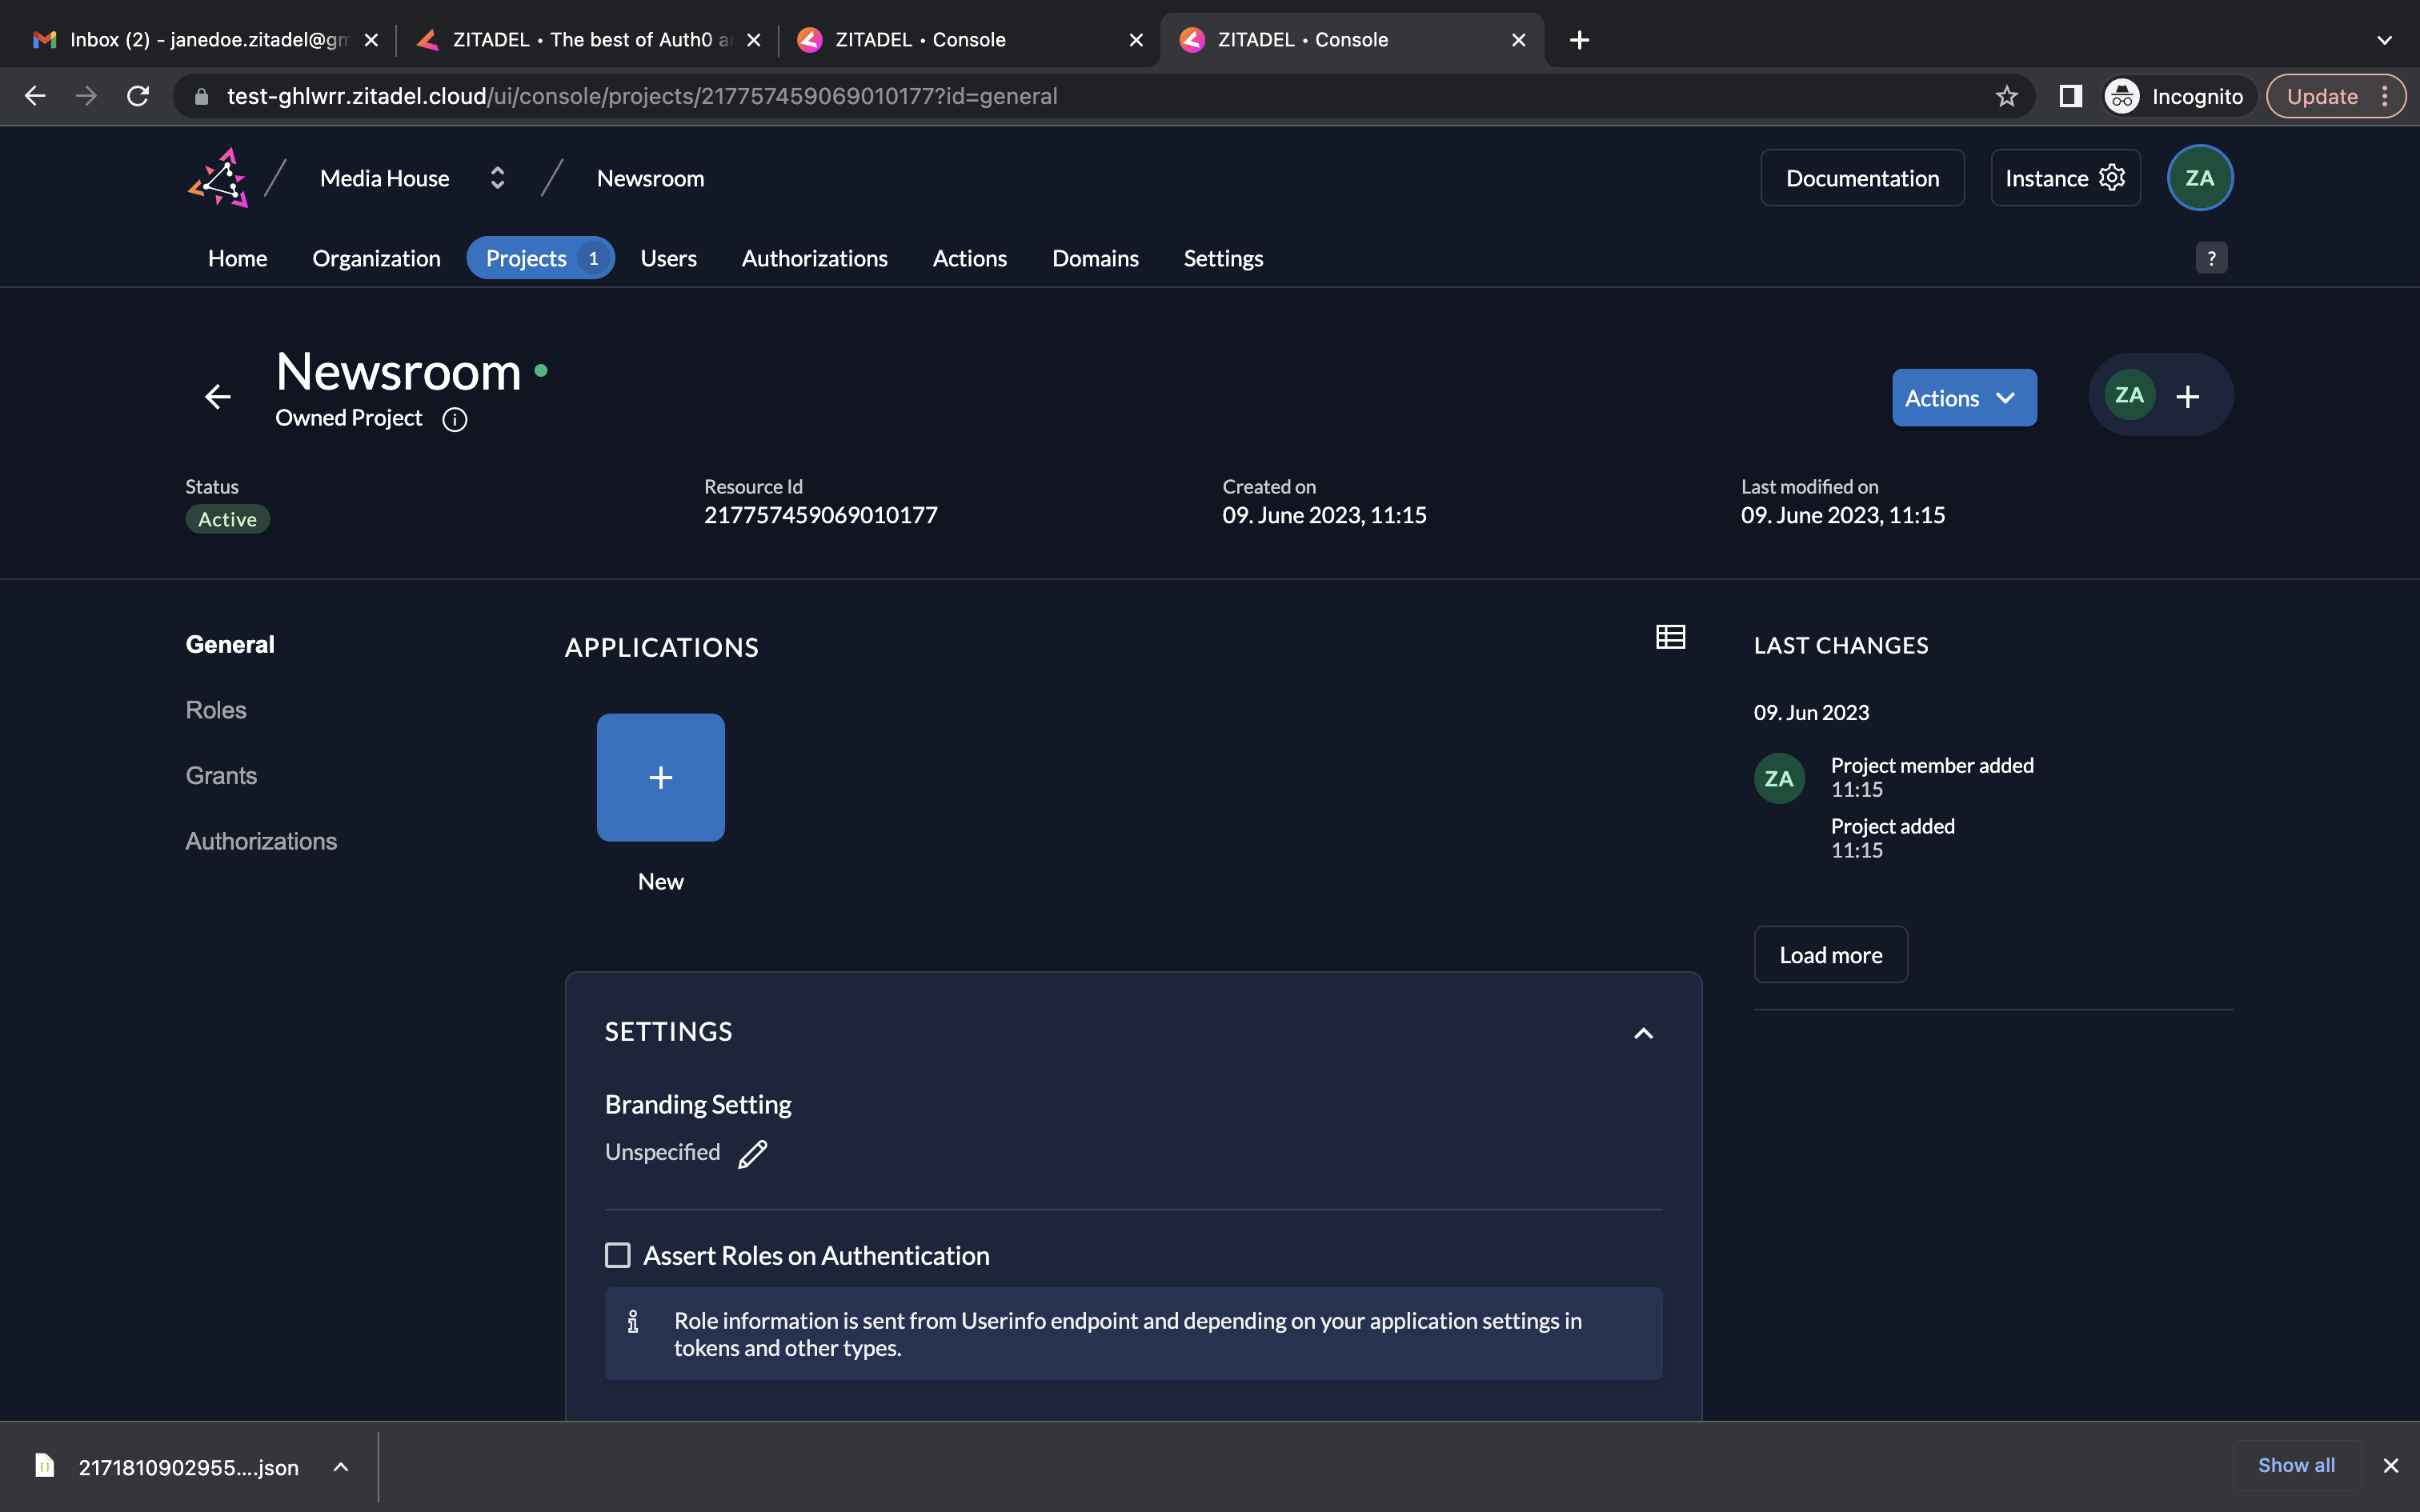Collapse the Settings panel chevron

click(x=1643, y=1033)
